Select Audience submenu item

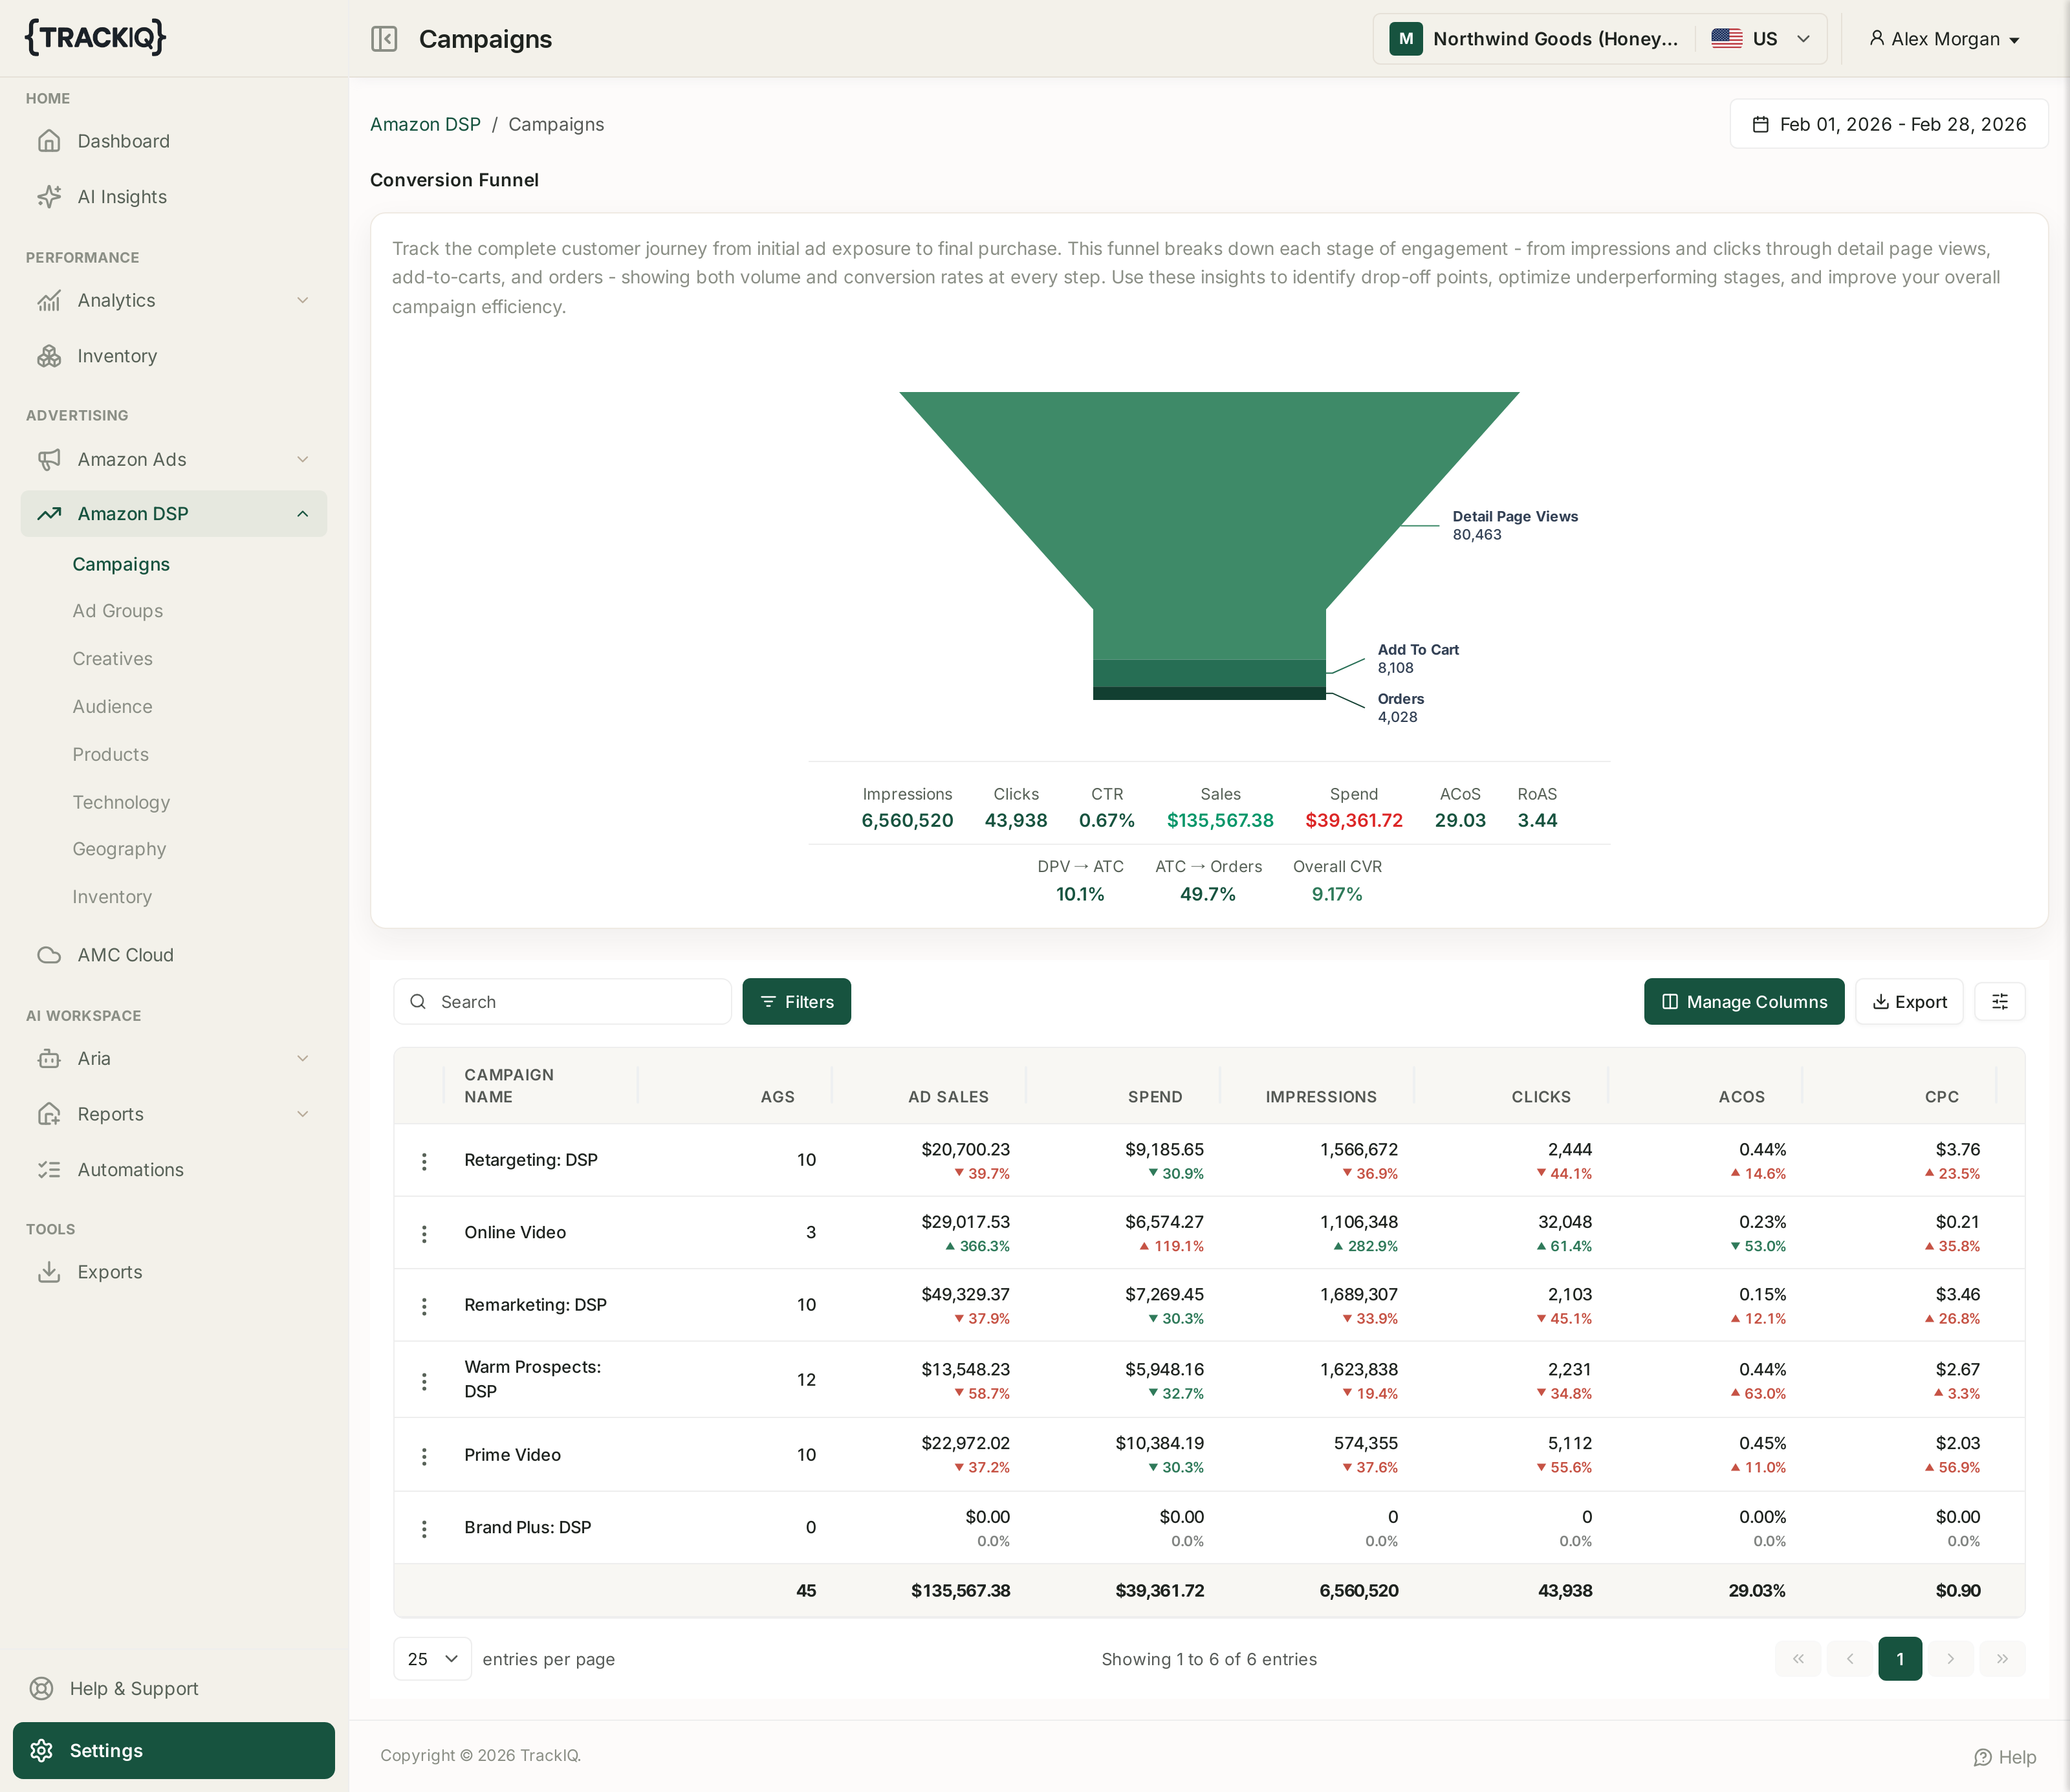(113, 707)
